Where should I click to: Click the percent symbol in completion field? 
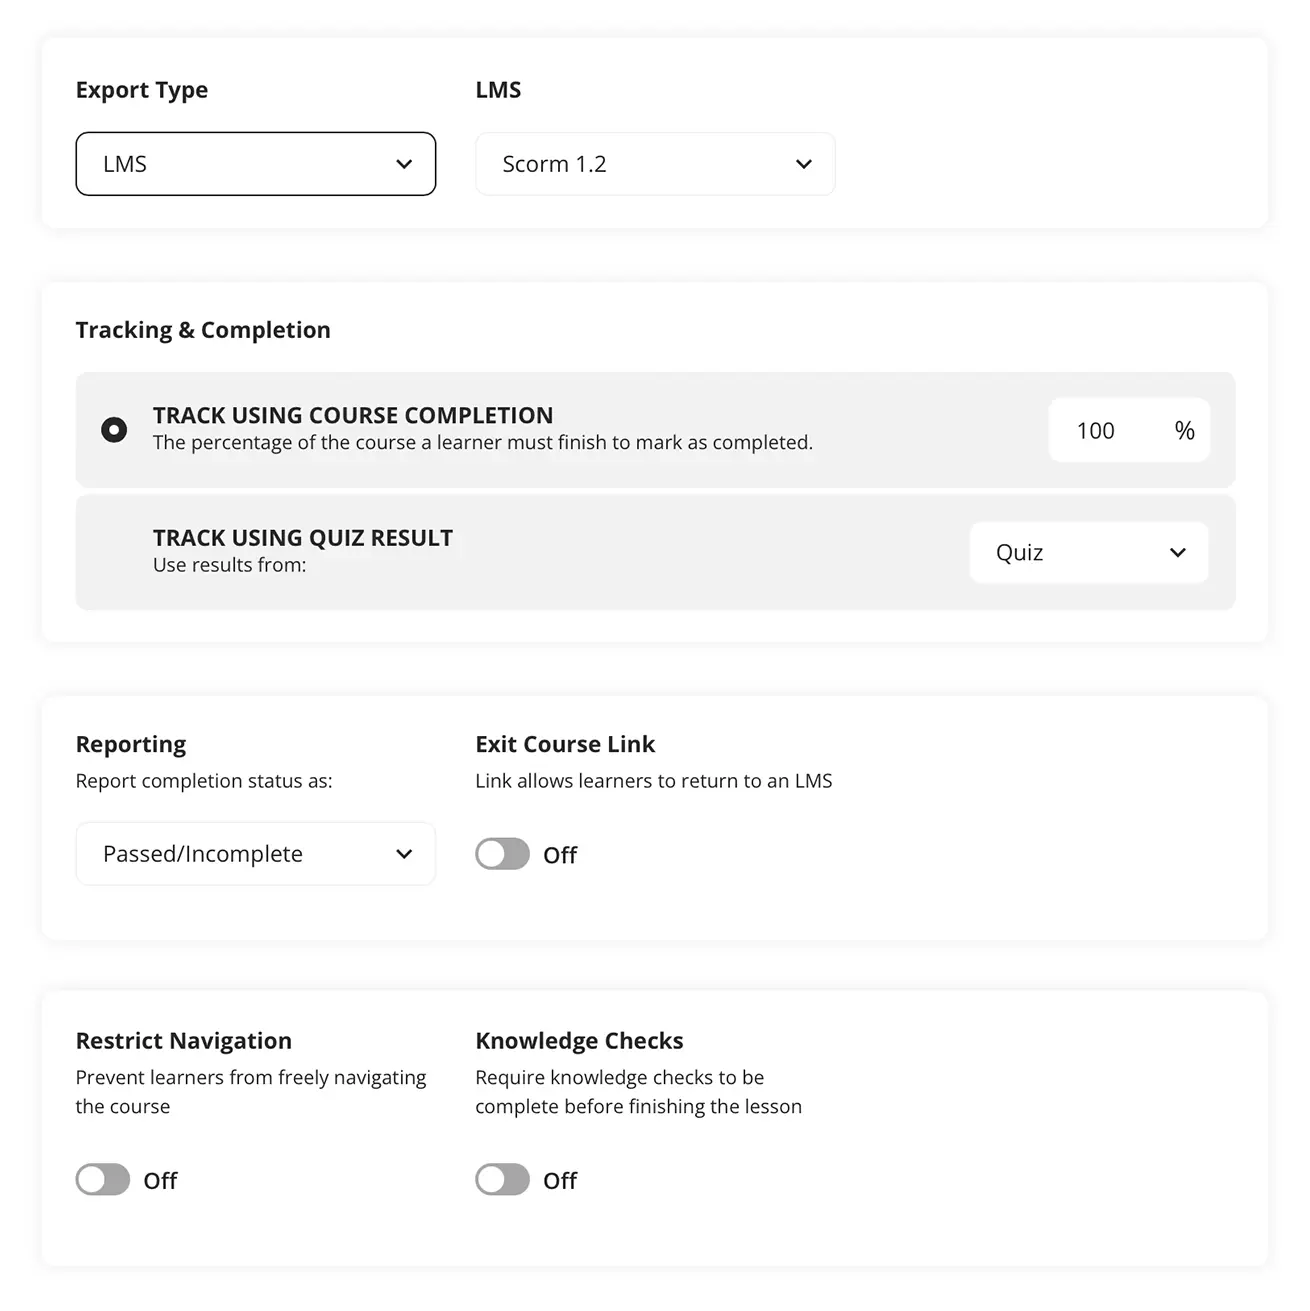(1184, 431)
